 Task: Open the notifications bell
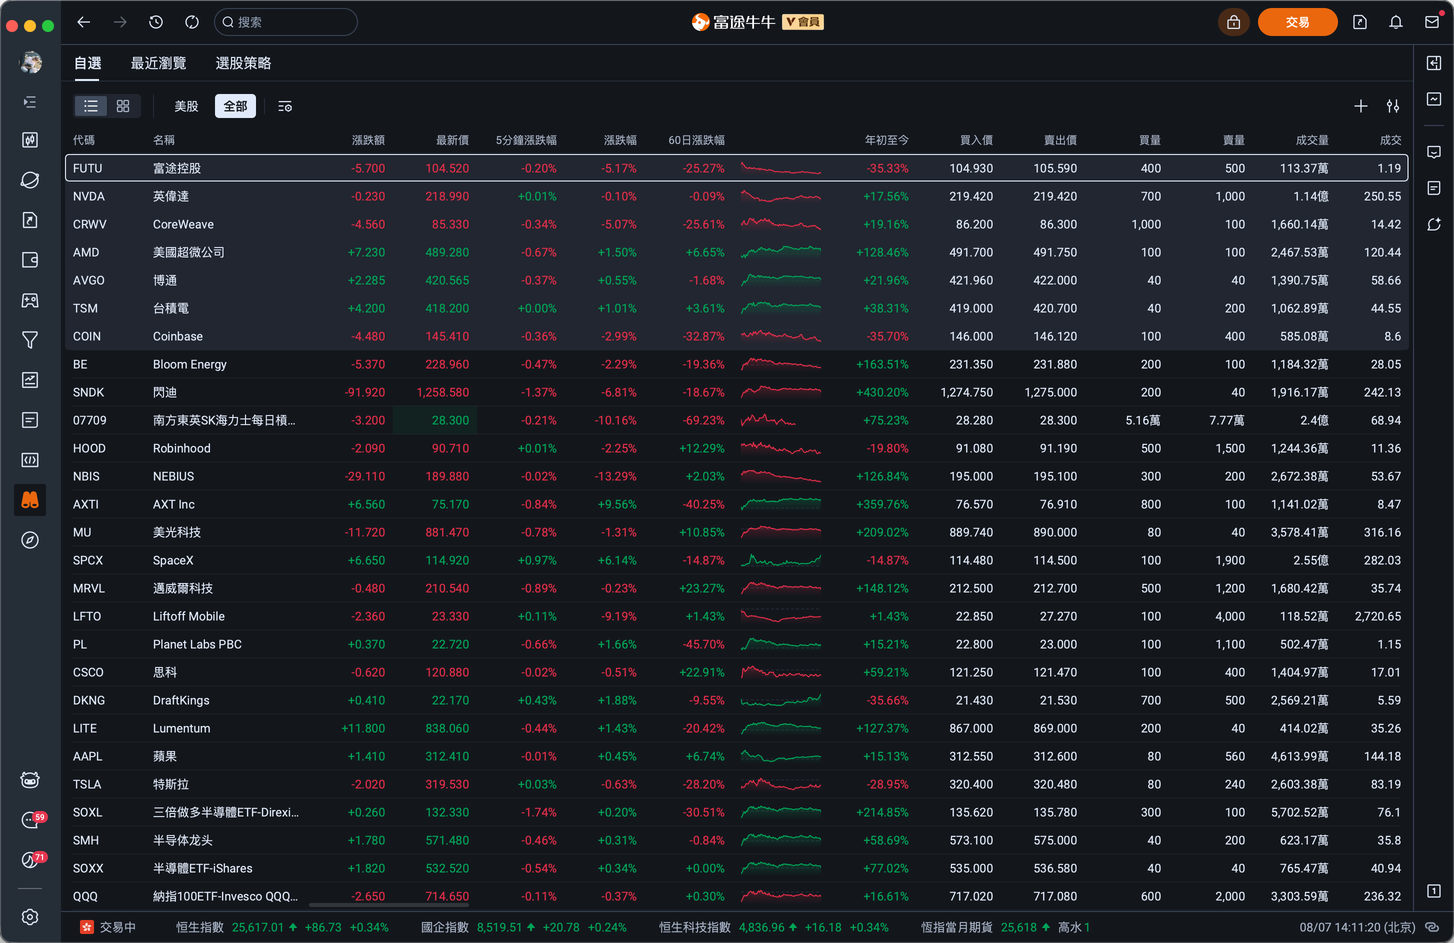point(1396,22)
